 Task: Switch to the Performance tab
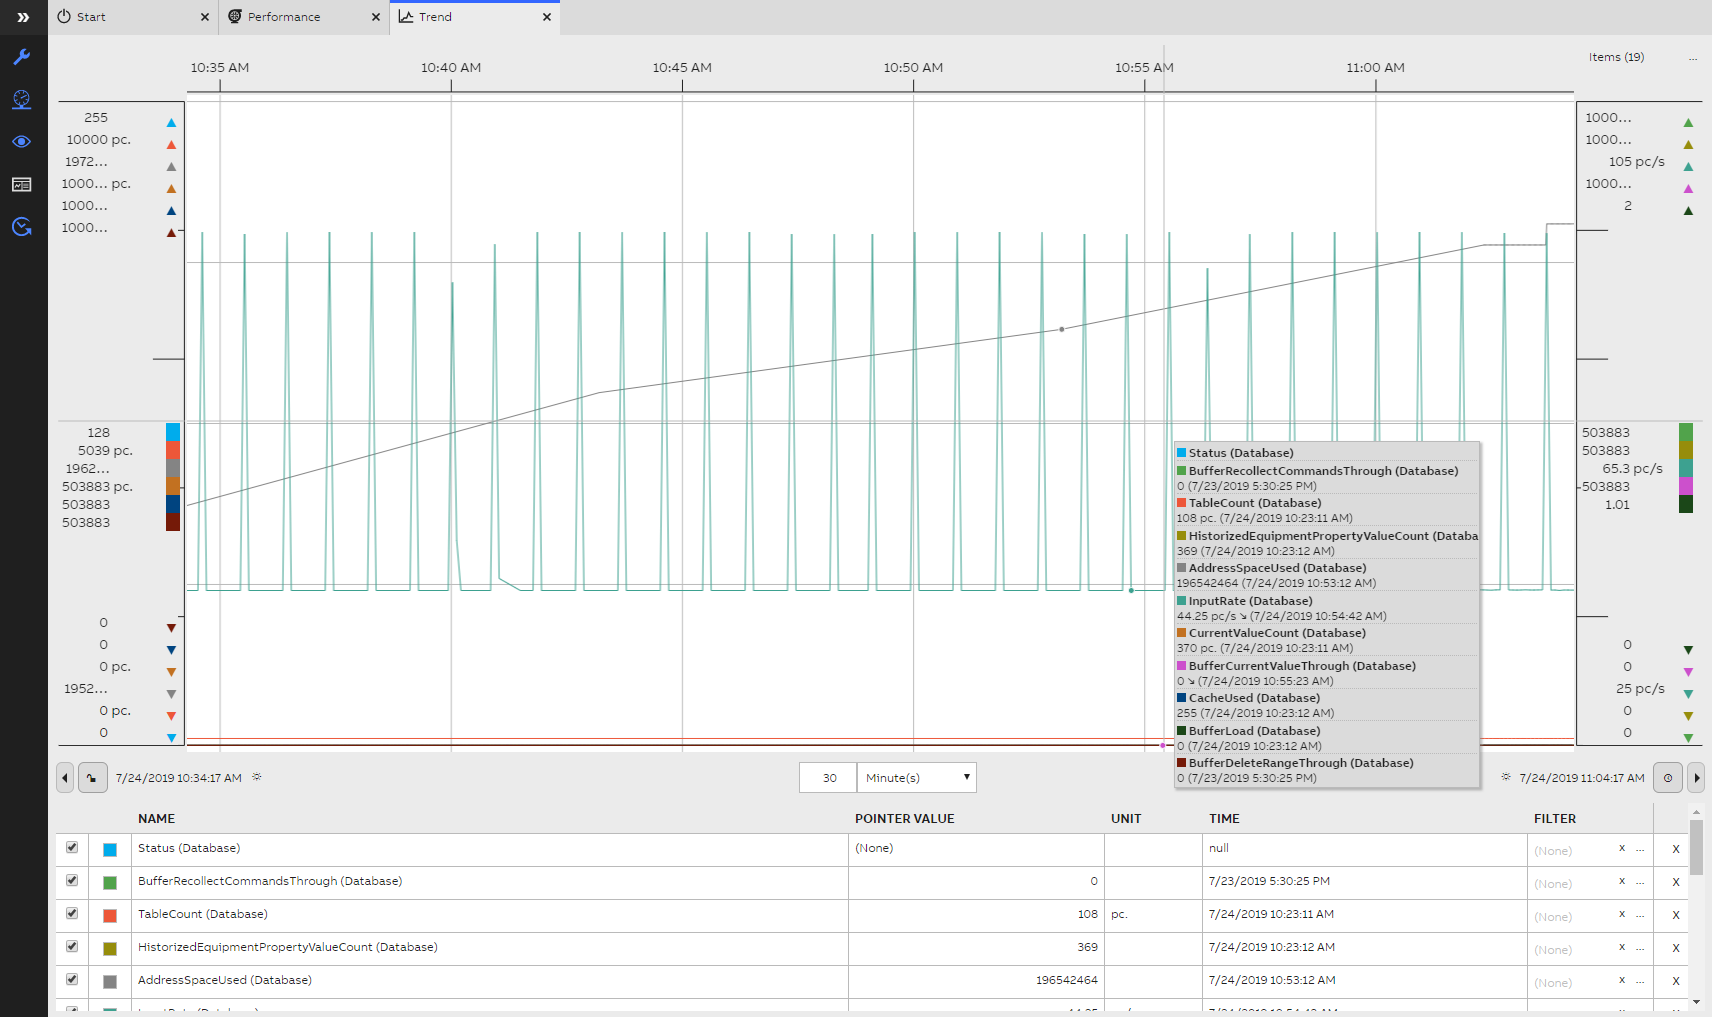click(284, 17)
